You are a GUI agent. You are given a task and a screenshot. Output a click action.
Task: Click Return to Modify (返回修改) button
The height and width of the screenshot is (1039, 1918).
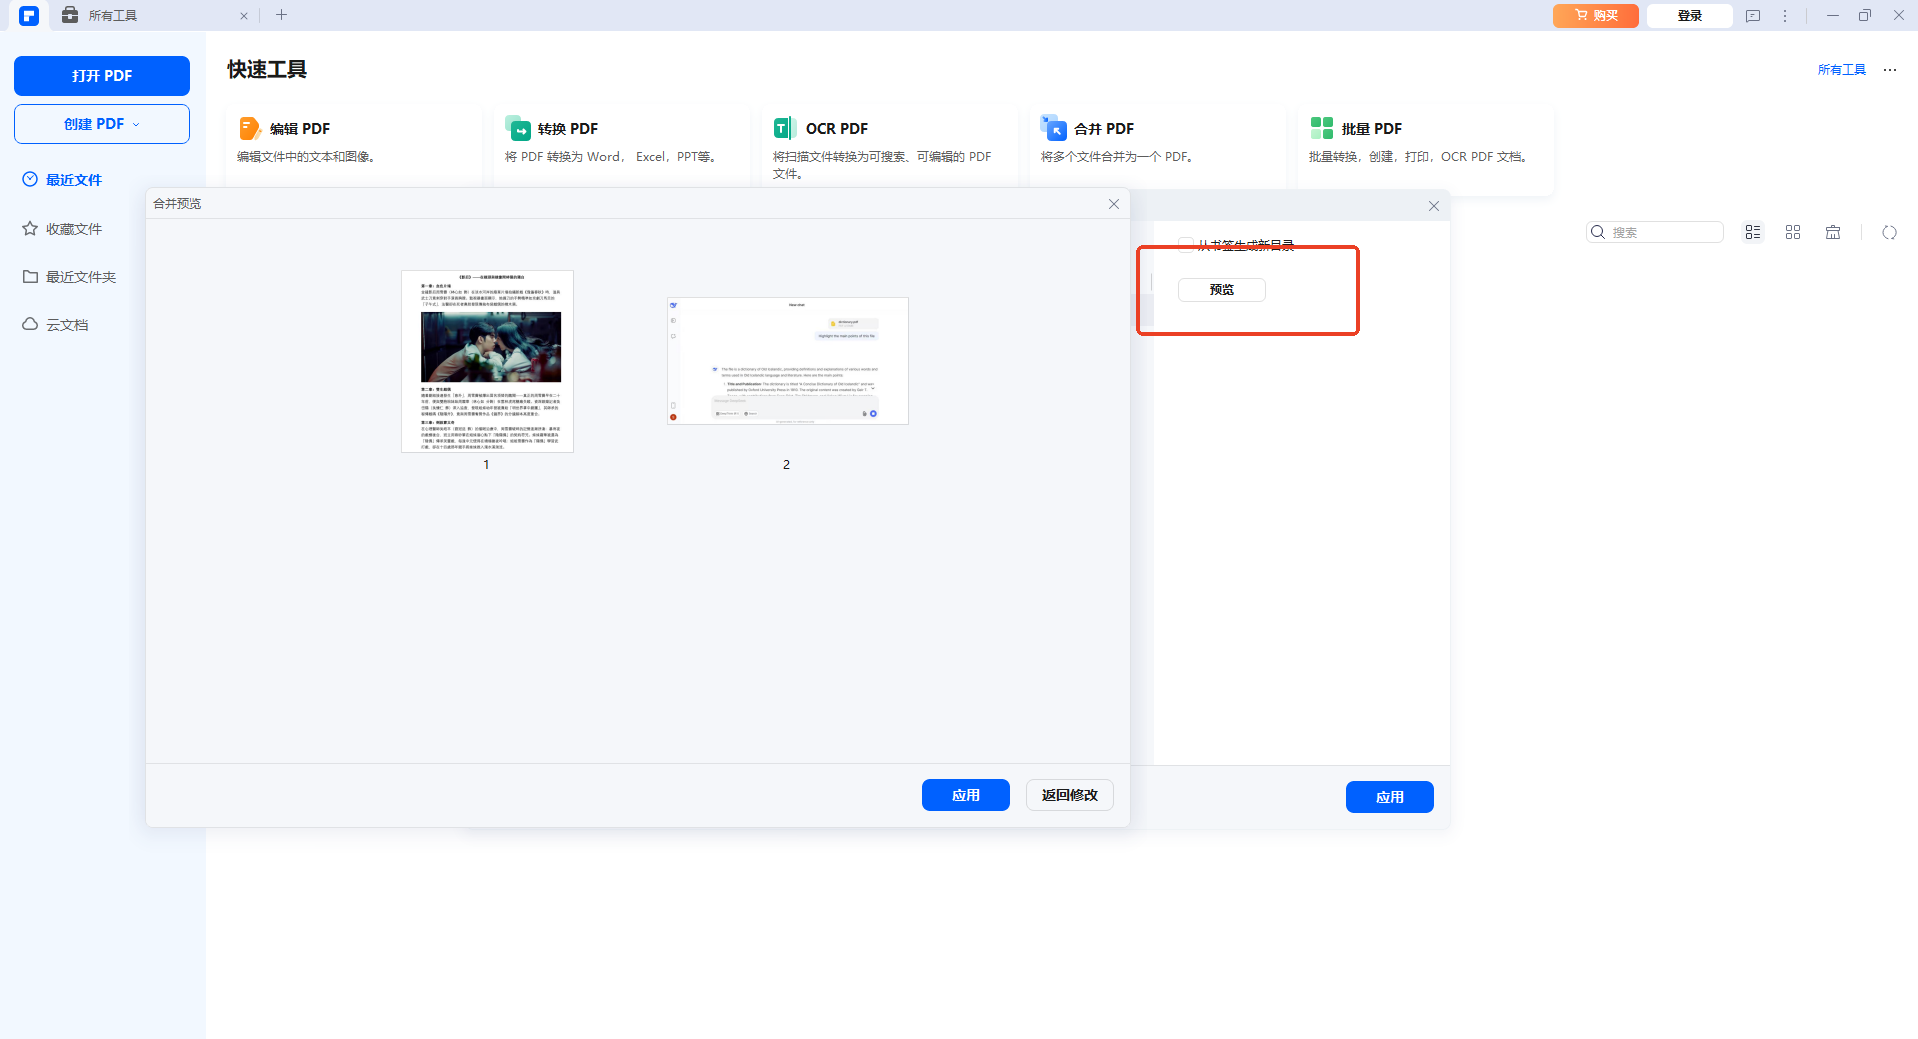(1069, 795)
